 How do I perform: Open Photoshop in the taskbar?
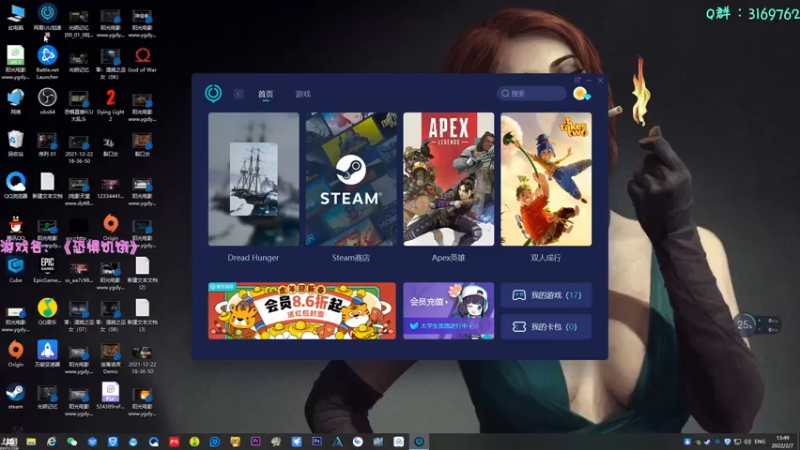tap(317, 442)
